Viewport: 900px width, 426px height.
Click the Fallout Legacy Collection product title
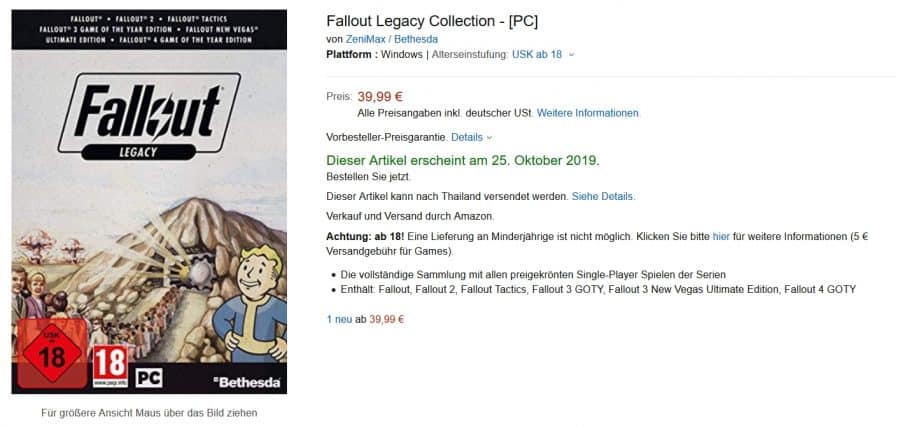(432, 20)
